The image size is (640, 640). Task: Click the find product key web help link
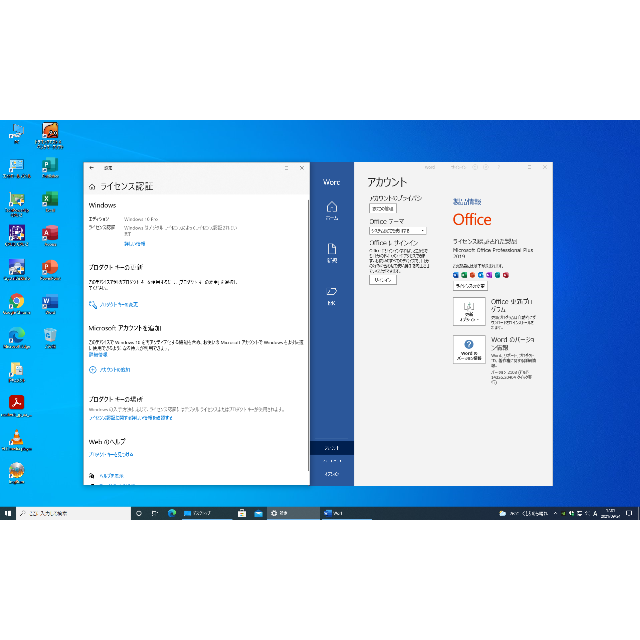click(111, 454)
